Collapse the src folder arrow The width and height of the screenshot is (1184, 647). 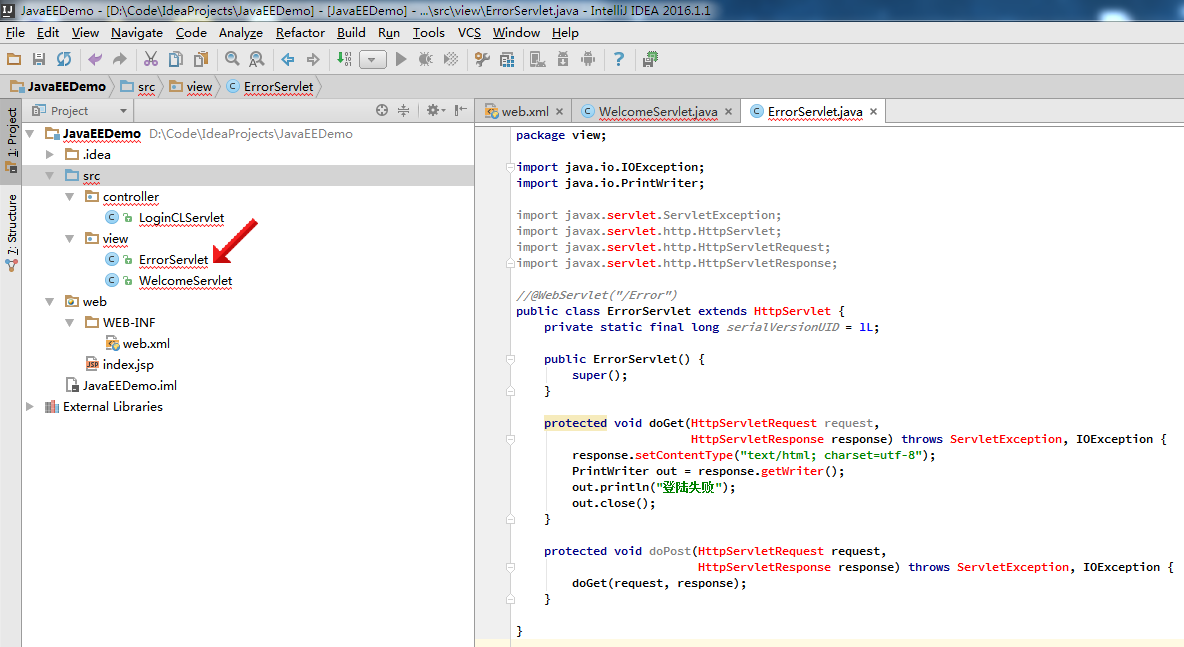click(x=50, y=176)
